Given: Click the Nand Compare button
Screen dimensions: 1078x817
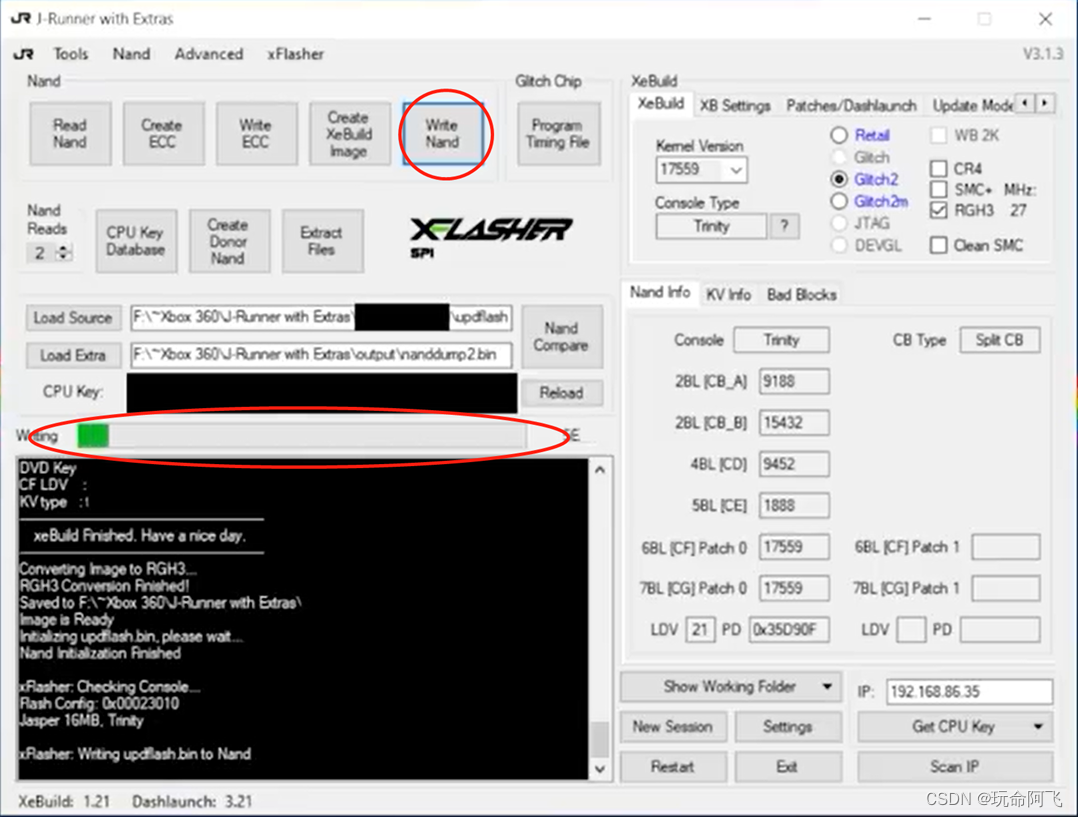Looking at the screenshot, I should point(562,336).
